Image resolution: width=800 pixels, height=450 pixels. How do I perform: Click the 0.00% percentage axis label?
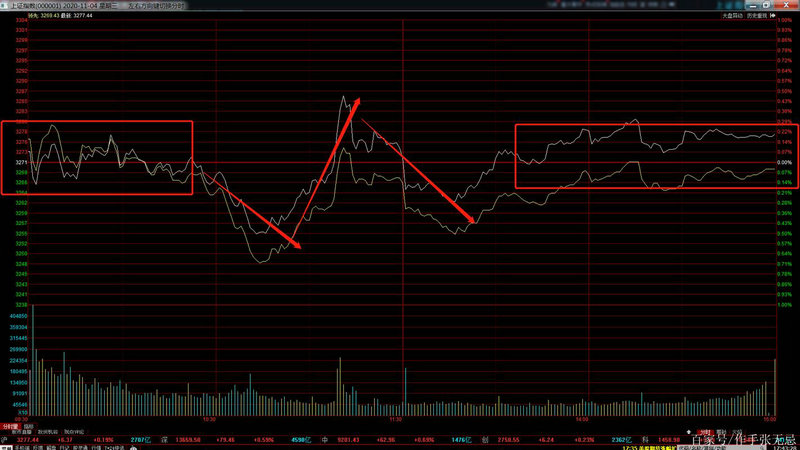pyautogui.click(x=784, y=162)
